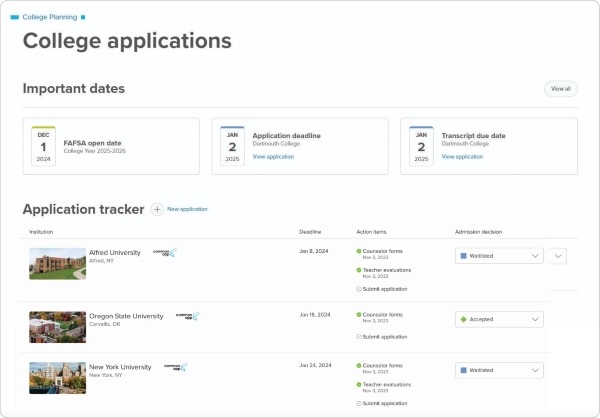
Task: Click the Application tracker heading
Action: [83, 209]
